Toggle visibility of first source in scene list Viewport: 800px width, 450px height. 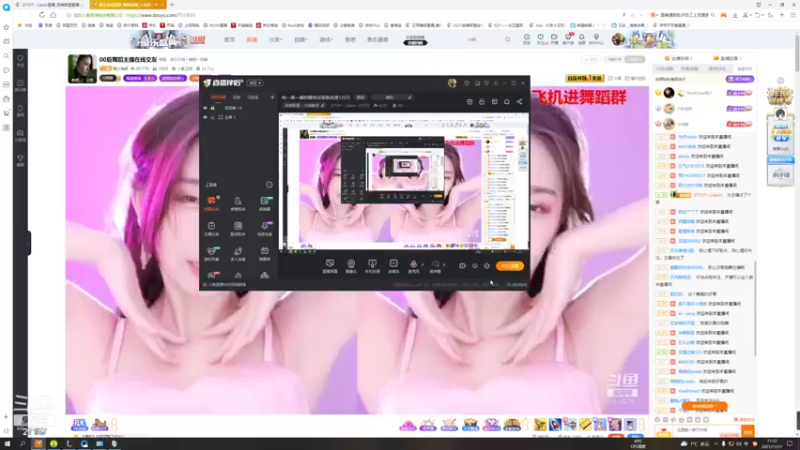(x=205, y=108)
